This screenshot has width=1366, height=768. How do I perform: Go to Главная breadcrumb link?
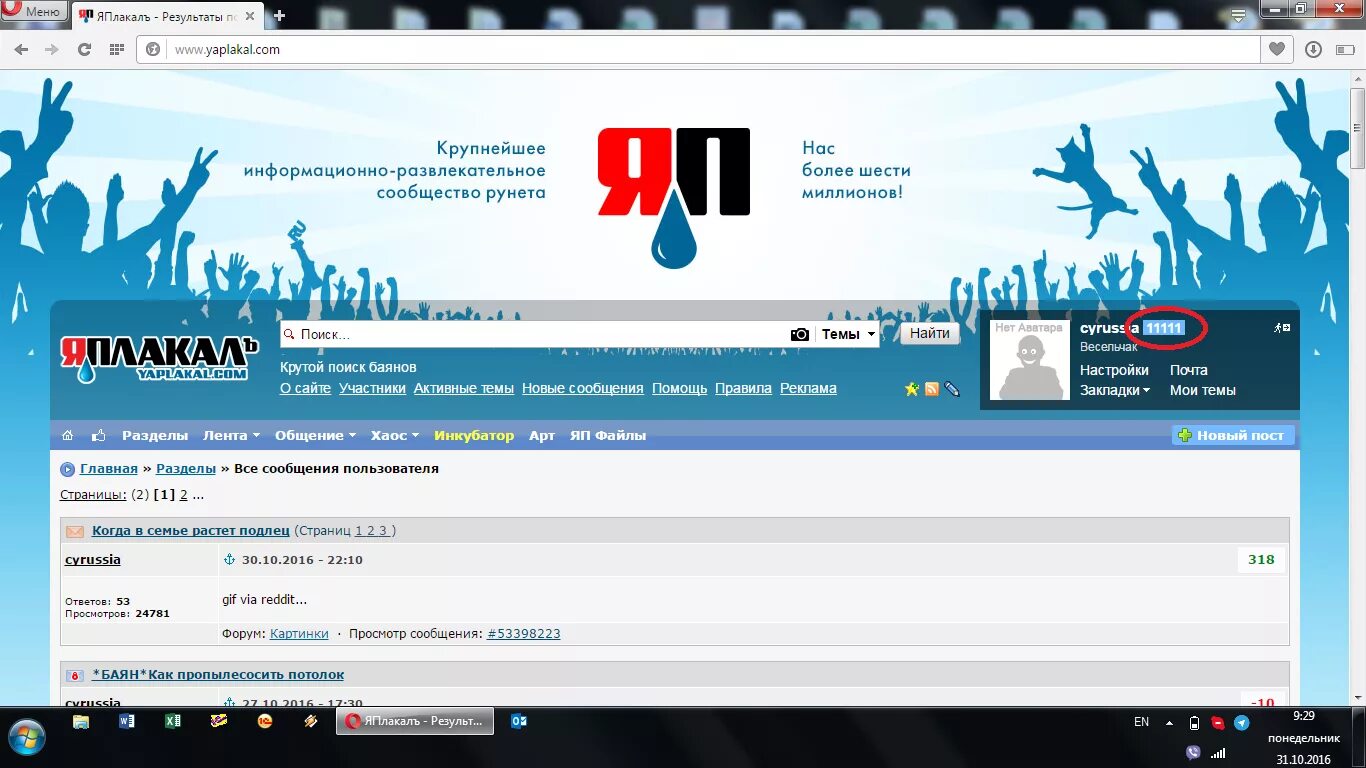click(x=109, y=468)
